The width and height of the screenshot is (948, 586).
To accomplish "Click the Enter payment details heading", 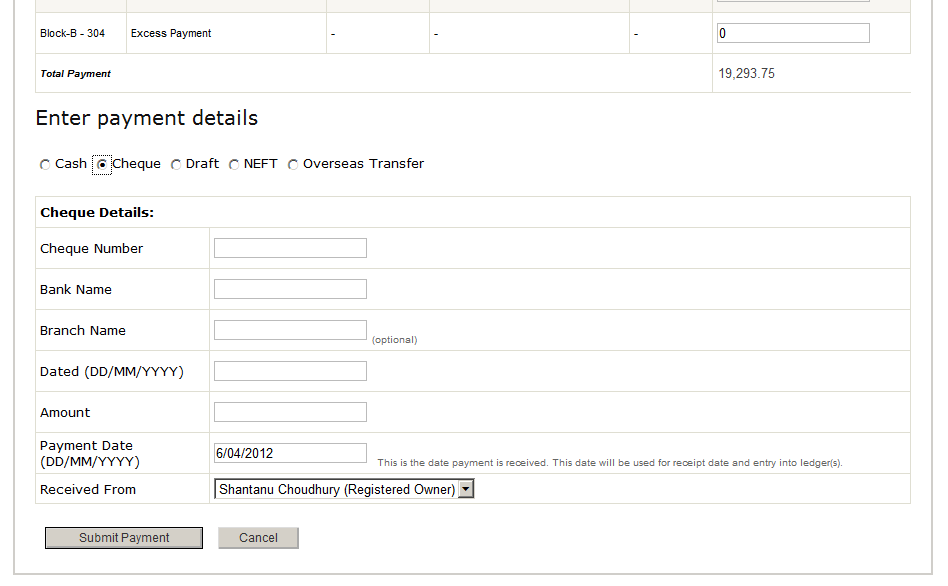I will point(147,118).
